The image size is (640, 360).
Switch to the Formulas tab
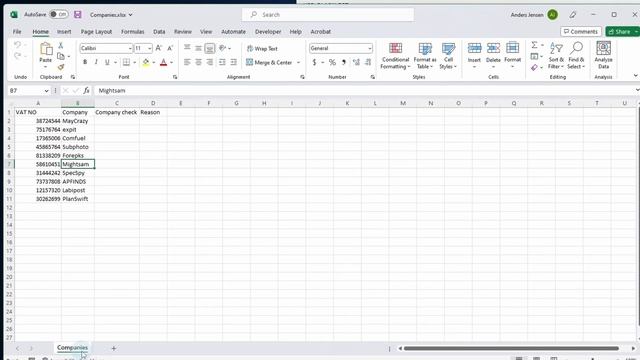point(133,32)
